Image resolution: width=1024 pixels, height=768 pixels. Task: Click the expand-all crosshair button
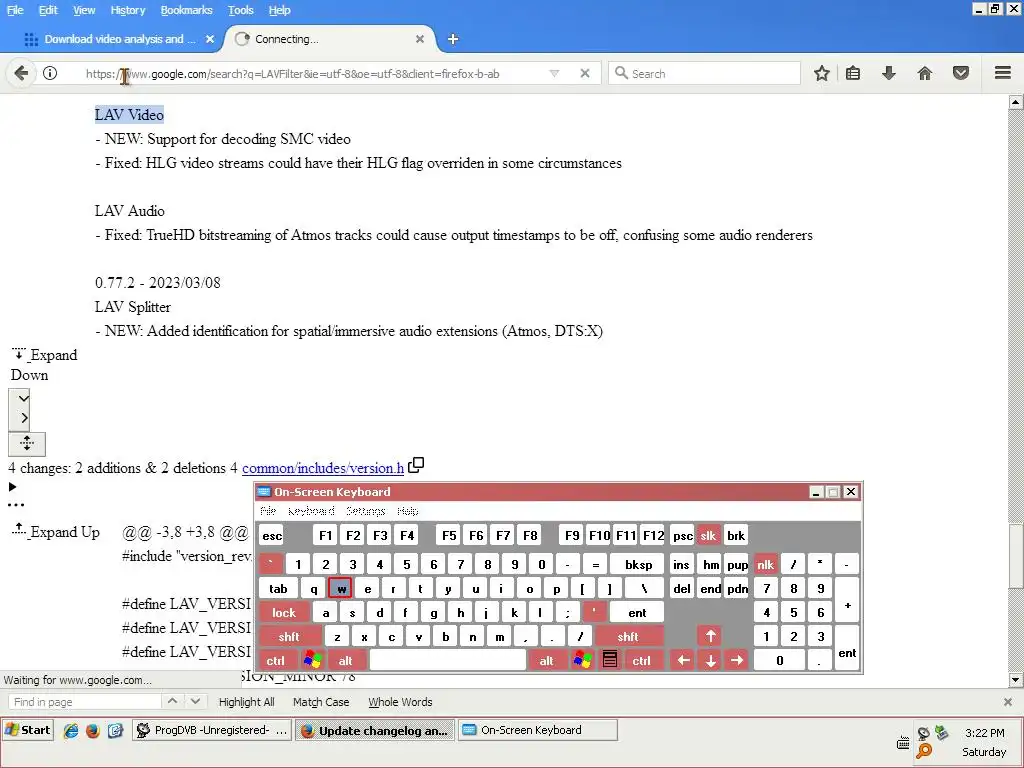point(27,444)
